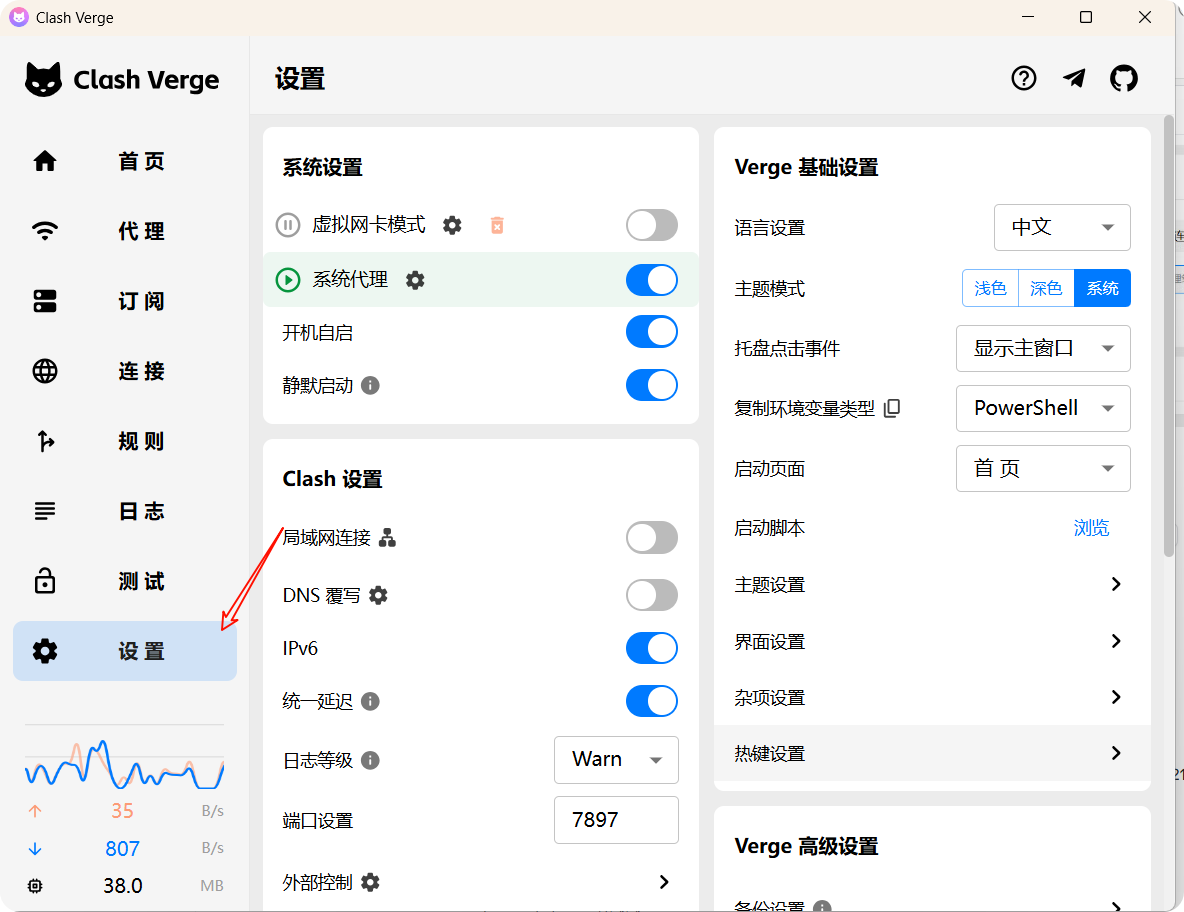1184x912 pixels.
Task: Click the gear icon beside DNS 覆写
Action: click(x=378, y=595)
